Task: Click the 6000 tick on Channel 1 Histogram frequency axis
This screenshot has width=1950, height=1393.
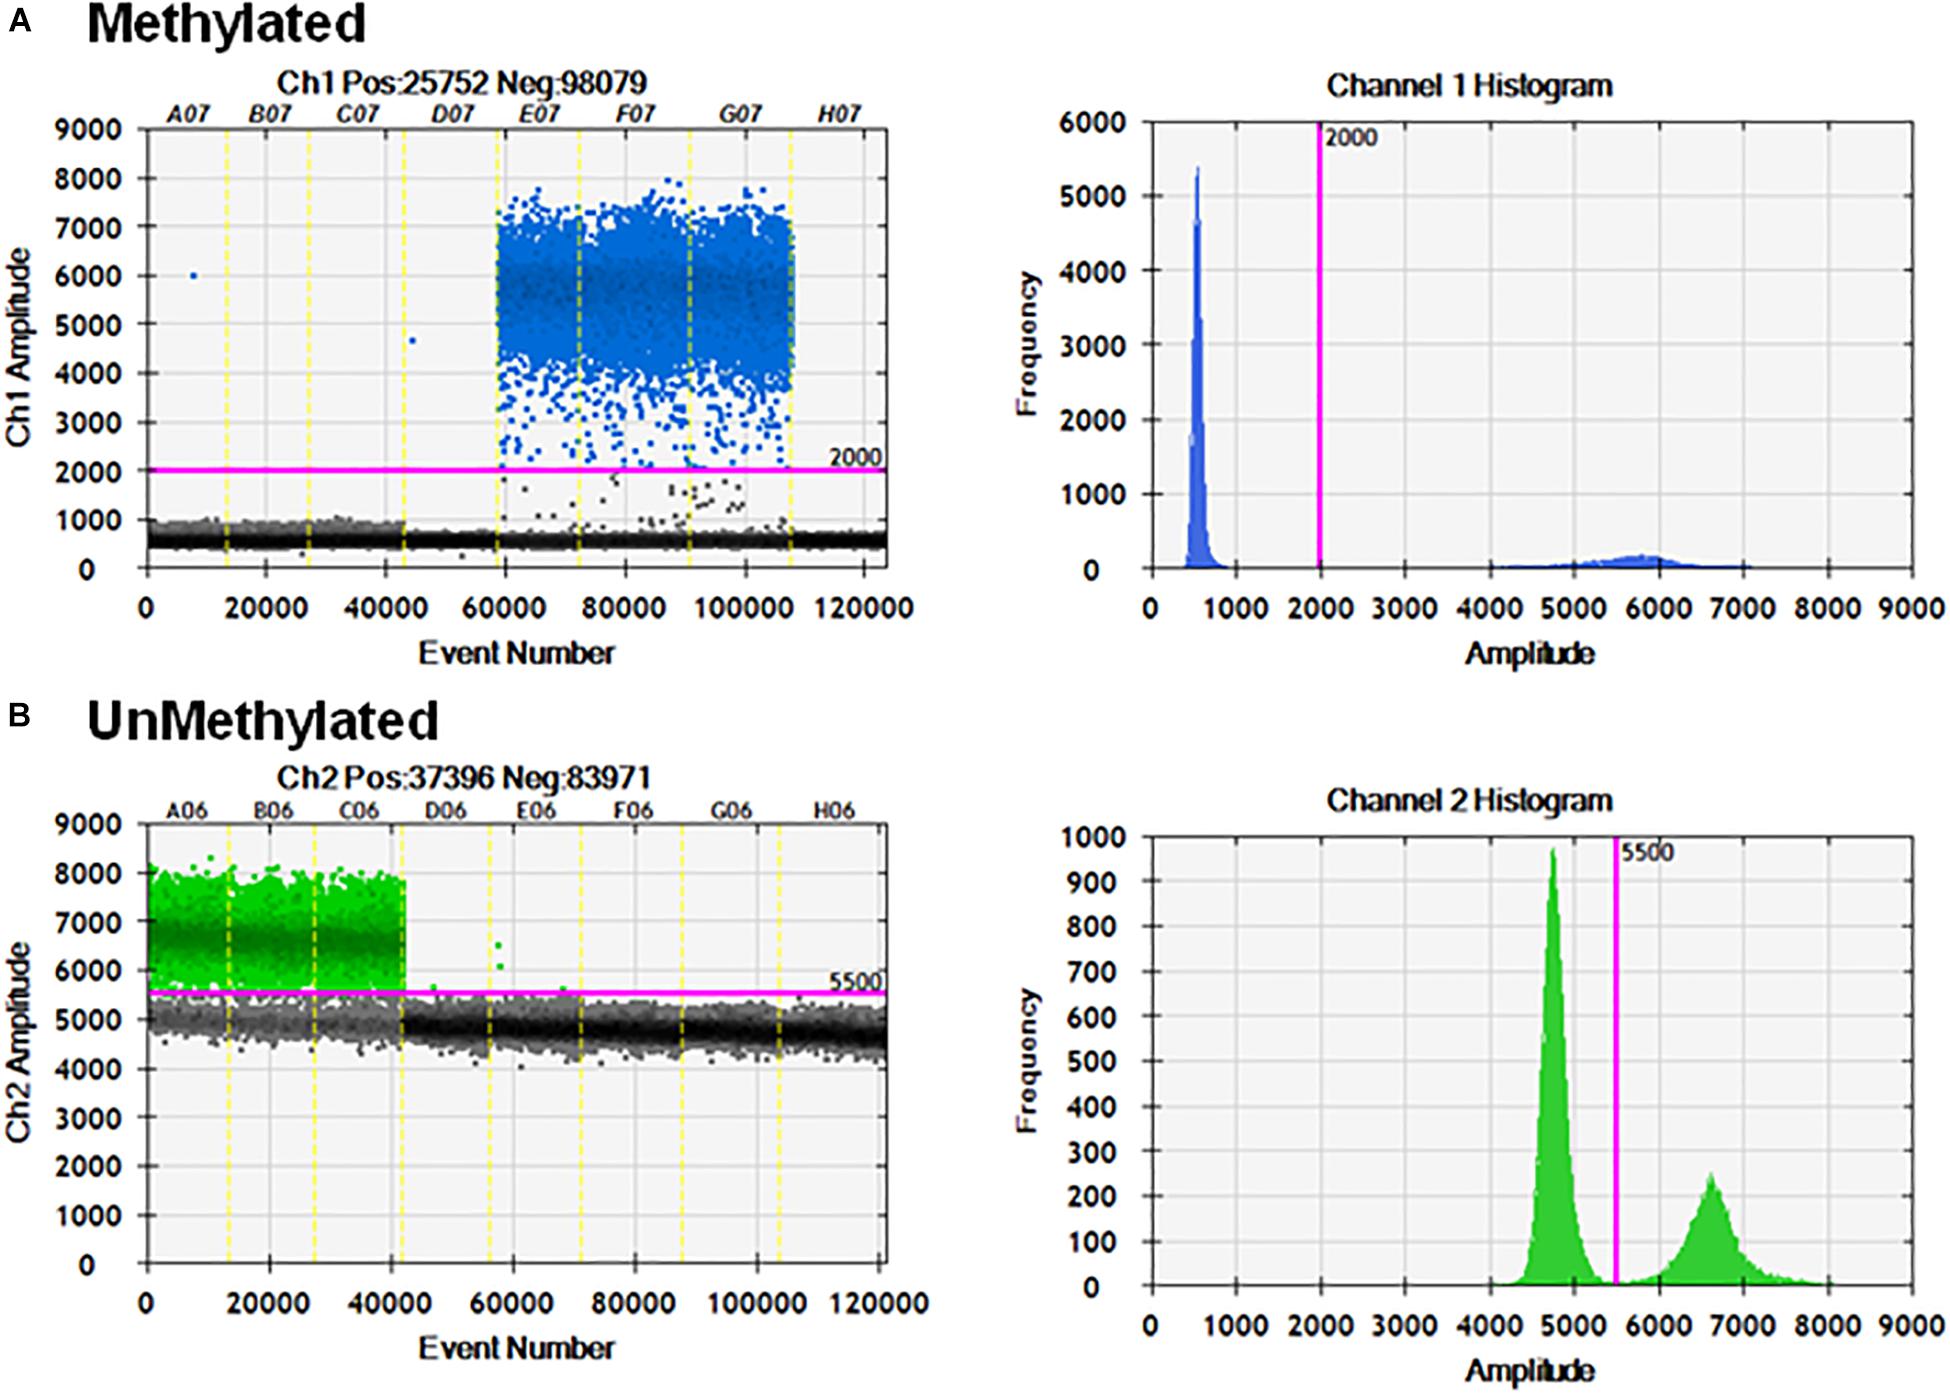Action: click(x=1093, y=122)
